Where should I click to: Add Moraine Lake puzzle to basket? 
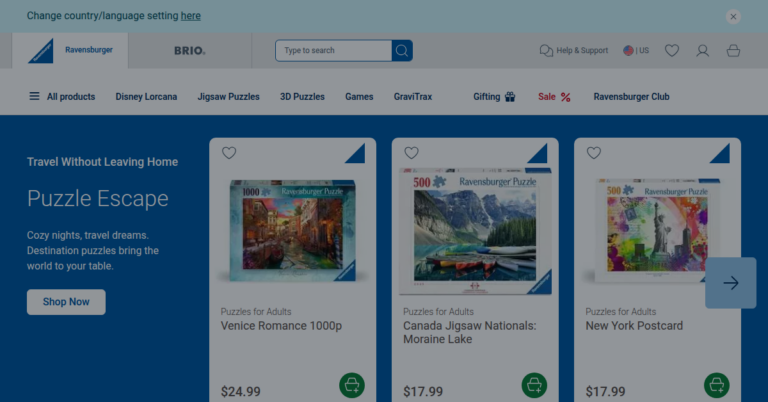tap(534, 385)
